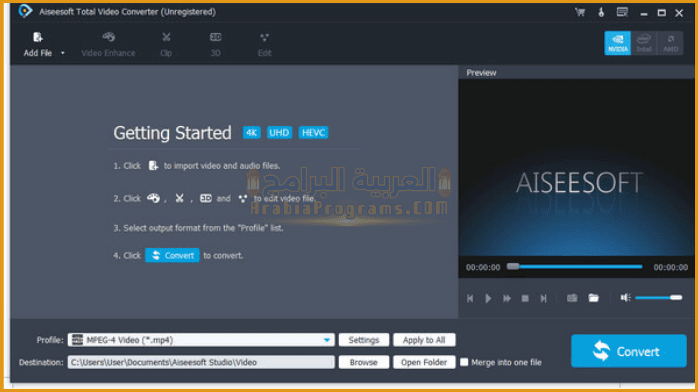Click Open Folder button

(424, 362)
